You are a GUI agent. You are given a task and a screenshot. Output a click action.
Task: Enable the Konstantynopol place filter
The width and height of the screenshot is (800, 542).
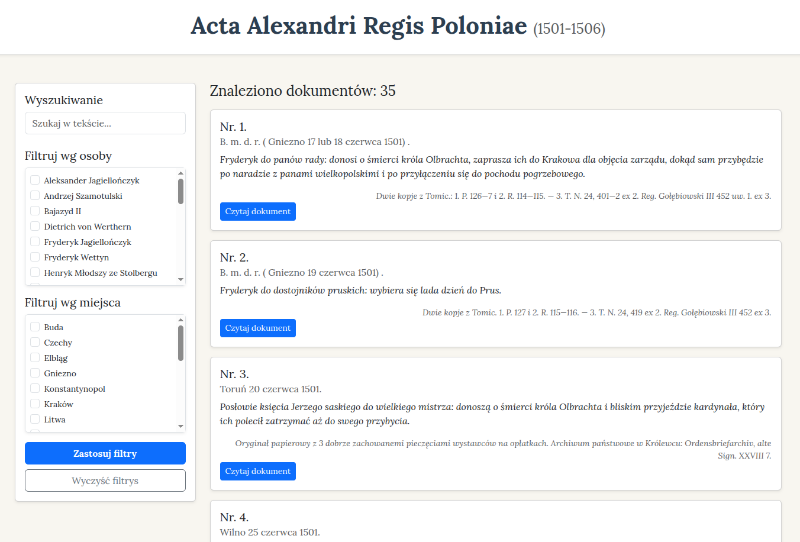point(35,389)
